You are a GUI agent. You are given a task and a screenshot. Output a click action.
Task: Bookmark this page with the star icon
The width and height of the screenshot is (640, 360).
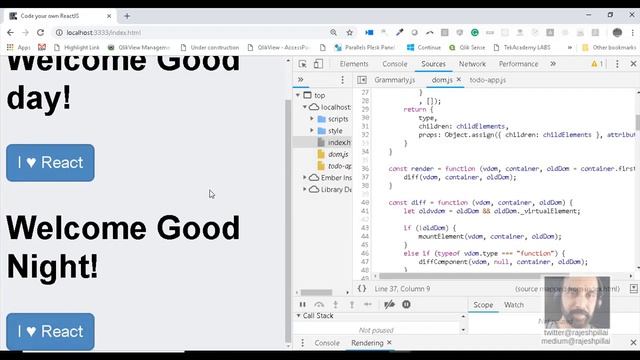pyautogui.click(x=350, y=32)
